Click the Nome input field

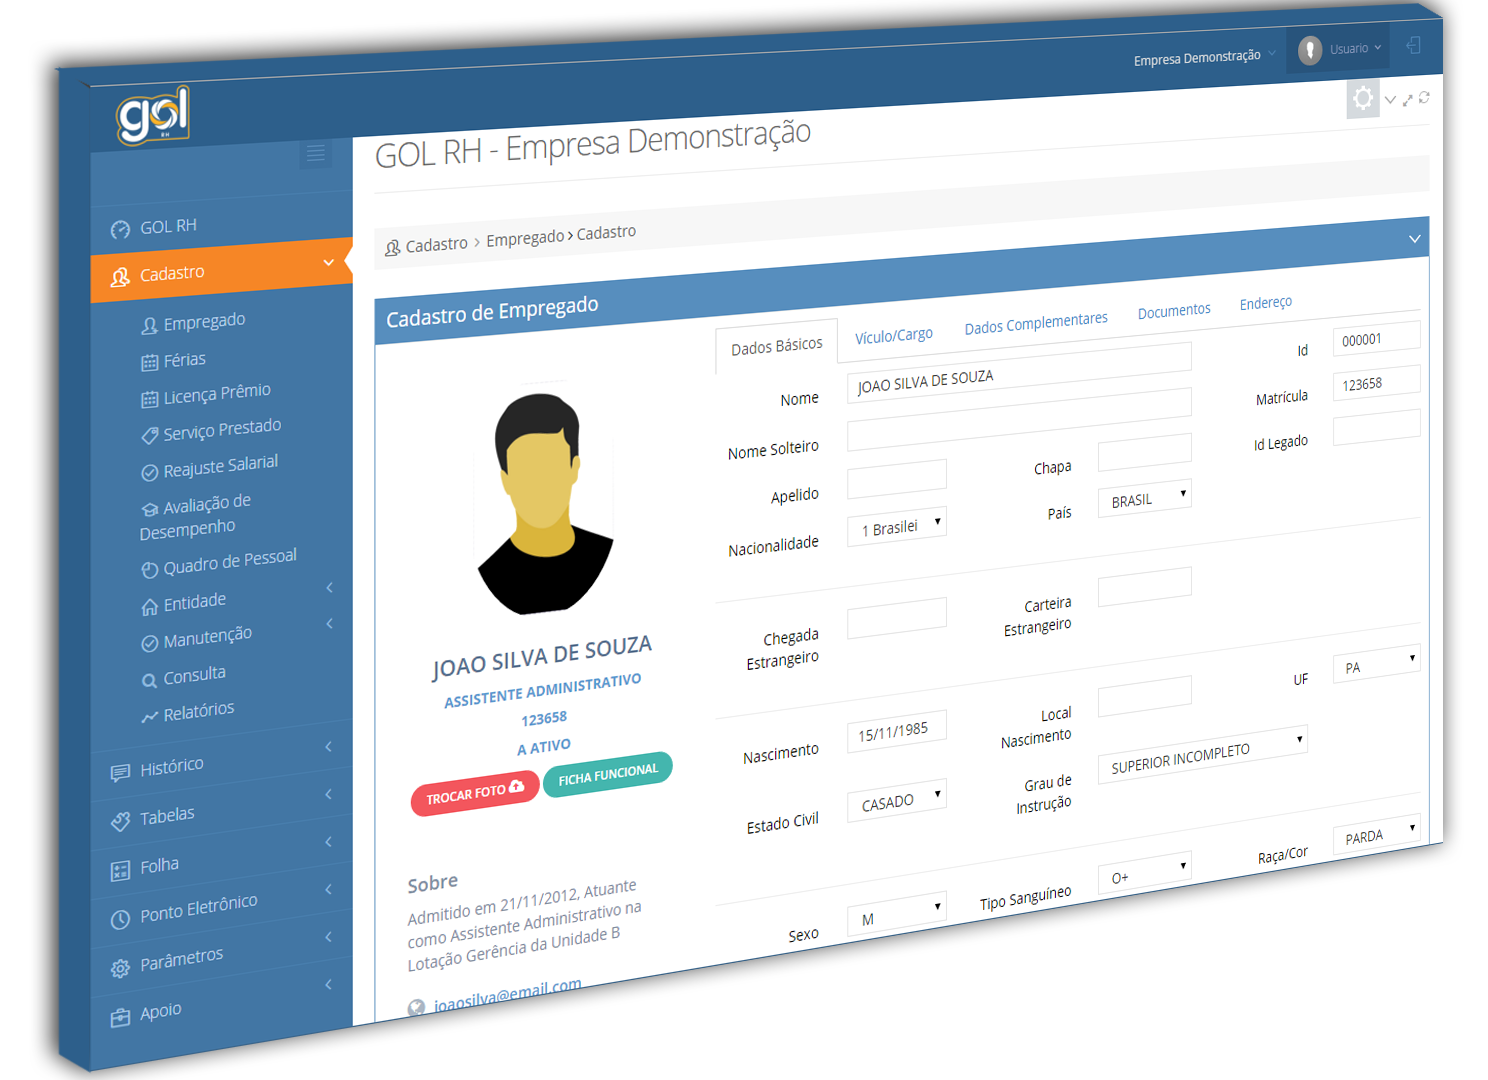1019,373
